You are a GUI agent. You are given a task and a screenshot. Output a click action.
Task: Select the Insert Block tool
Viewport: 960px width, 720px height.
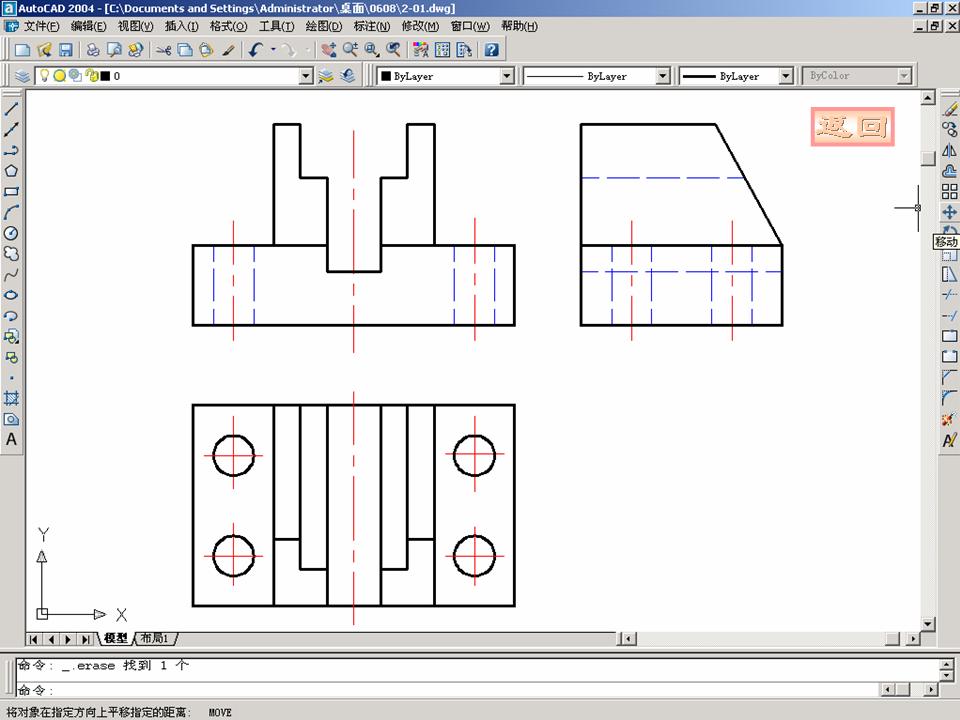[11, 336]
